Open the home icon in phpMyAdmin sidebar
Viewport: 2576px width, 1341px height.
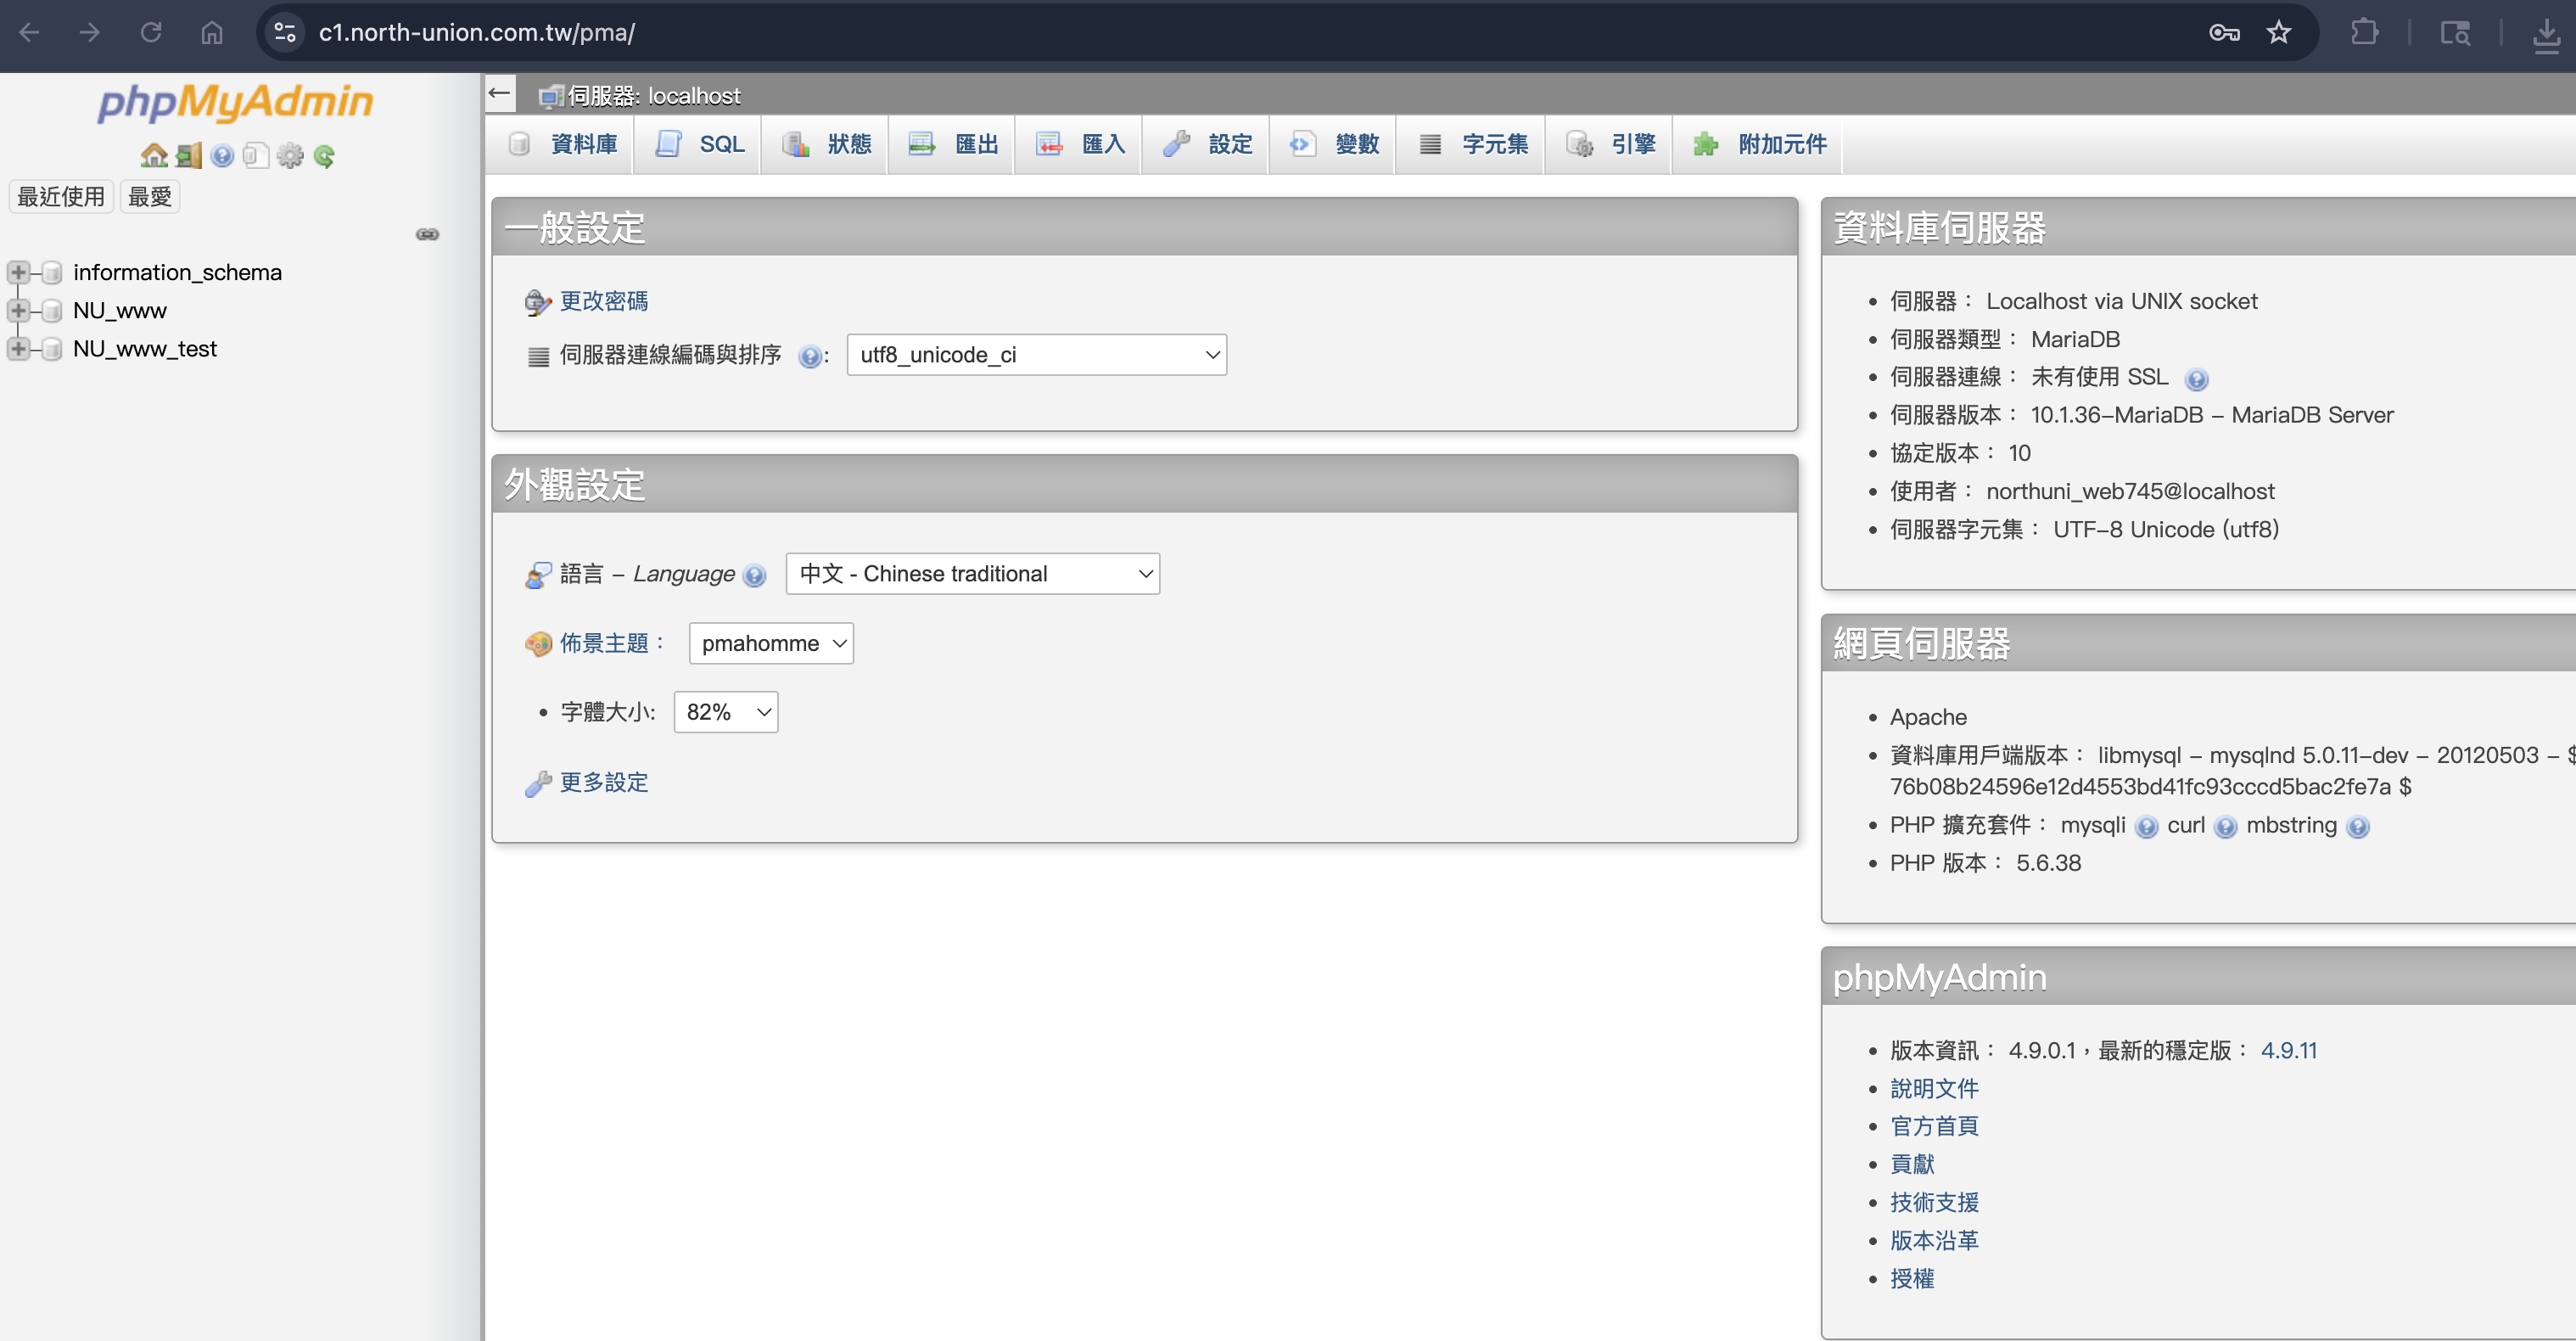click(x=154, y=156)
